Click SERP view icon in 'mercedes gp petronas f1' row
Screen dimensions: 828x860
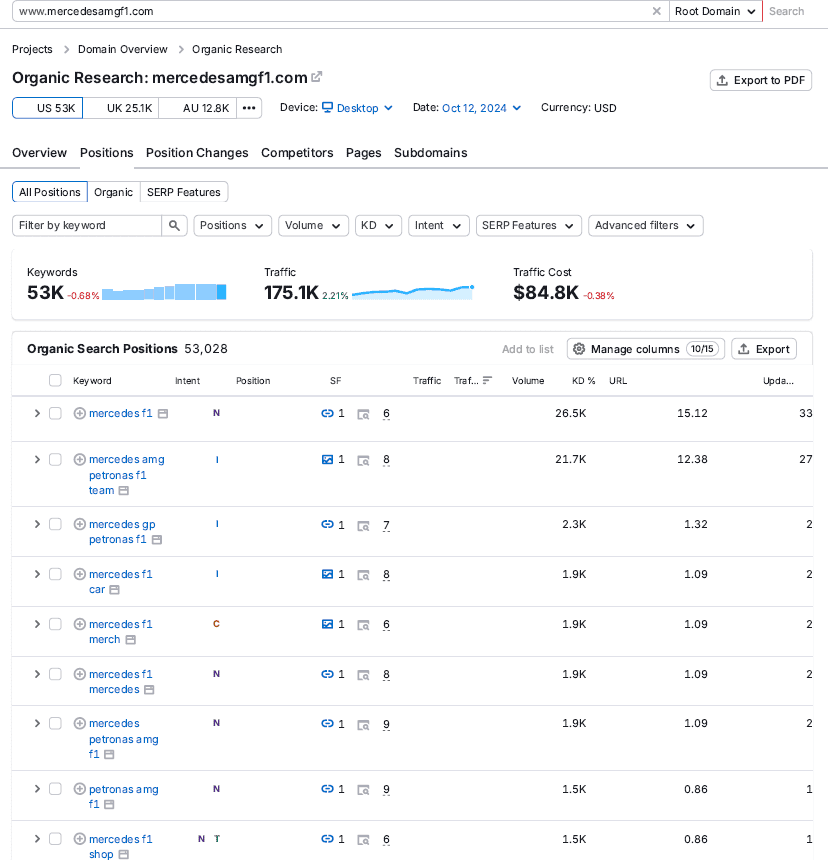tap(363, 526)
